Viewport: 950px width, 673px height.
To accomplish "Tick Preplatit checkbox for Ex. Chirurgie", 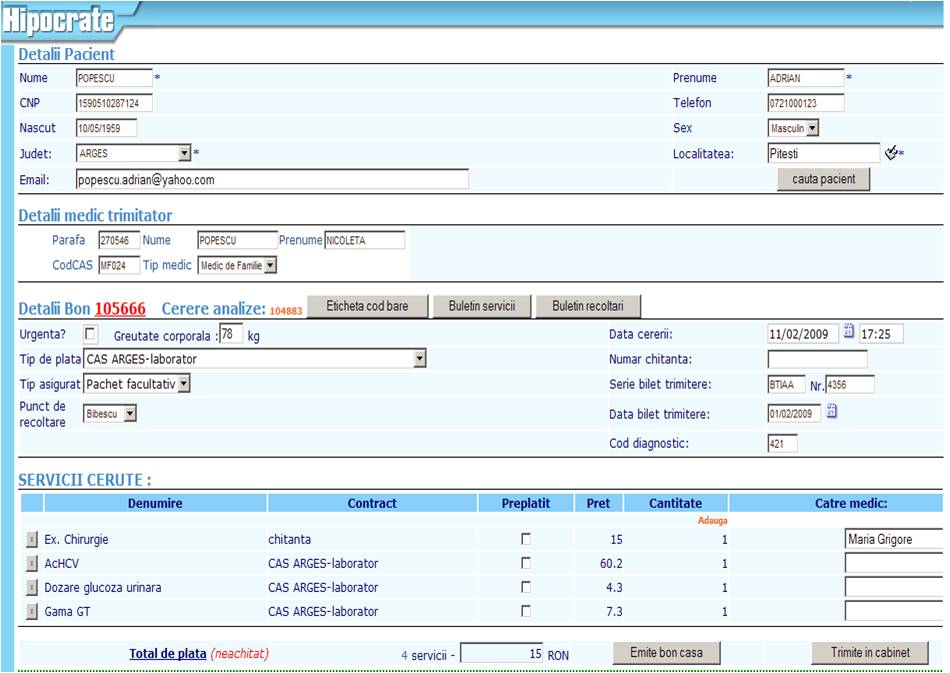I will (526, 539).
